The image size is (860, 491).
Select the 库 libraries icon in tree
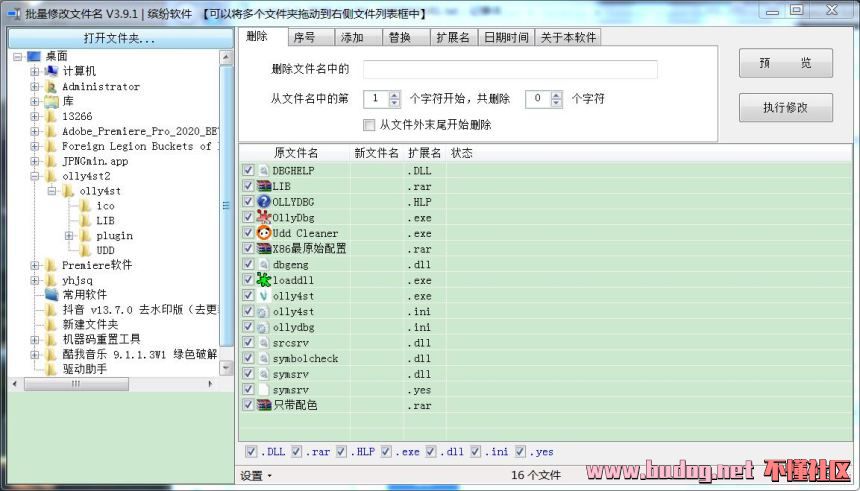click(x=51, y=101)
